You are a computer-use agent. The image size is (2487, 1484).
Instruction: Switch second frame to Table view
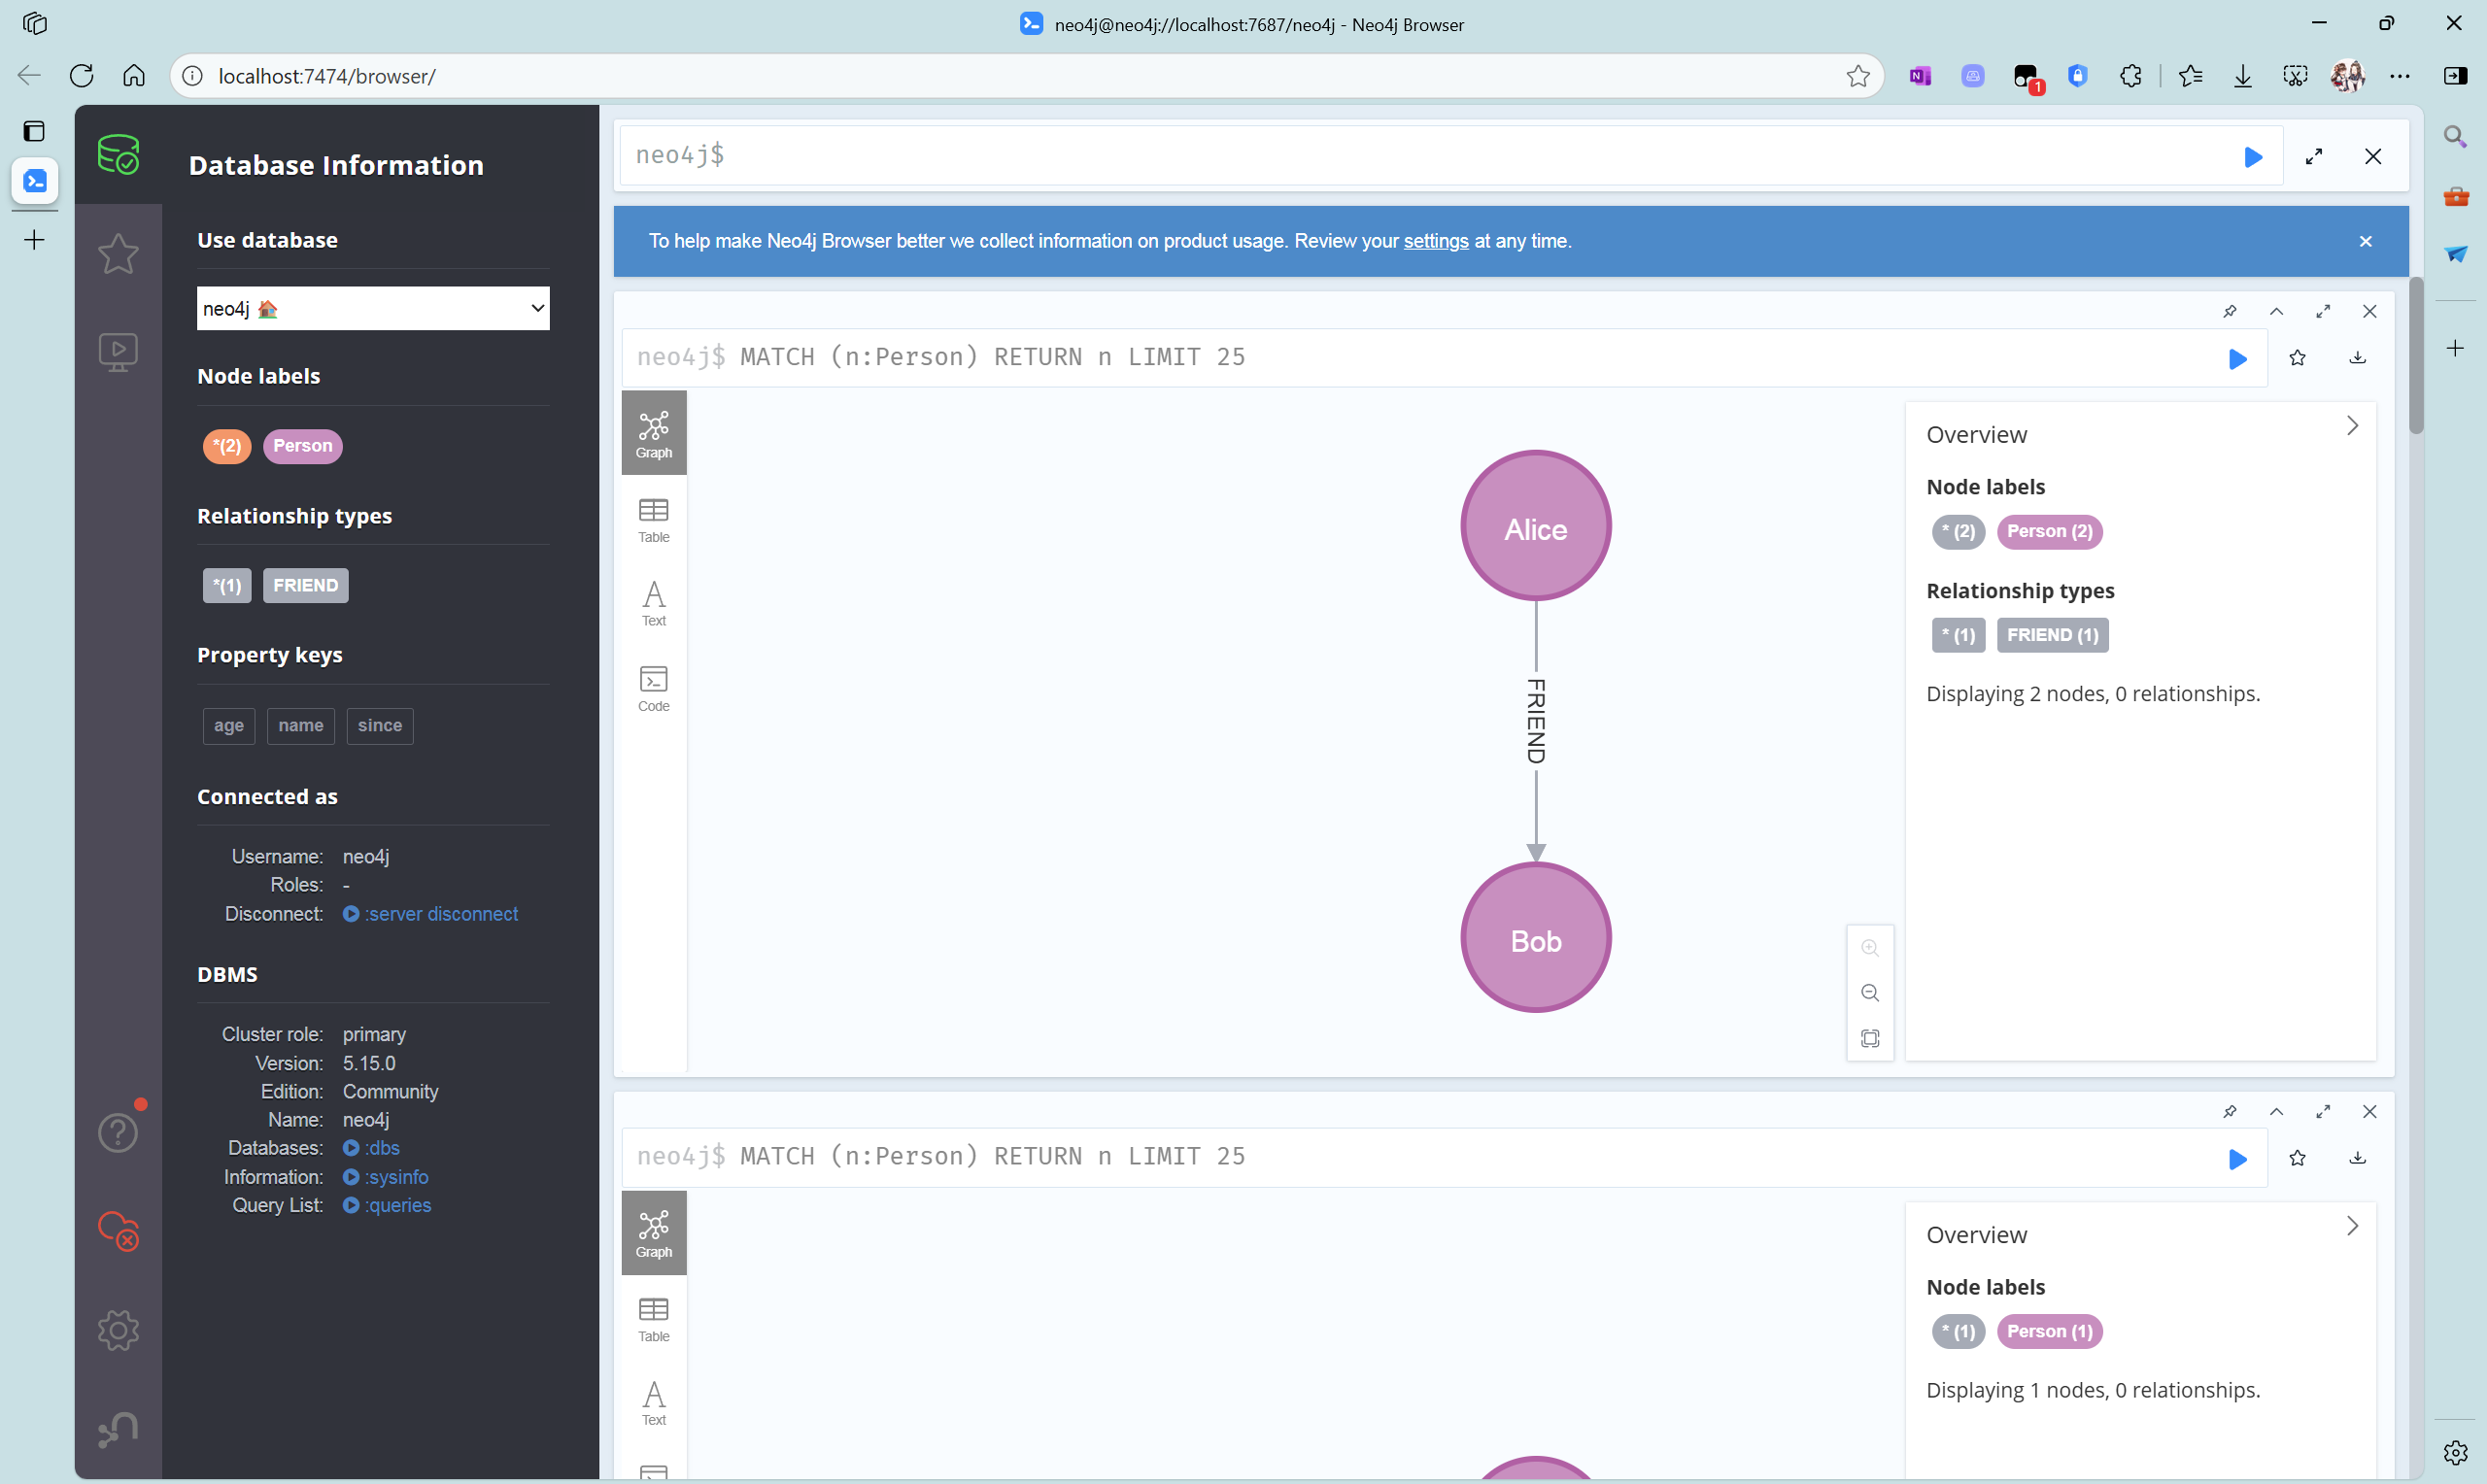click(654, 1320)
